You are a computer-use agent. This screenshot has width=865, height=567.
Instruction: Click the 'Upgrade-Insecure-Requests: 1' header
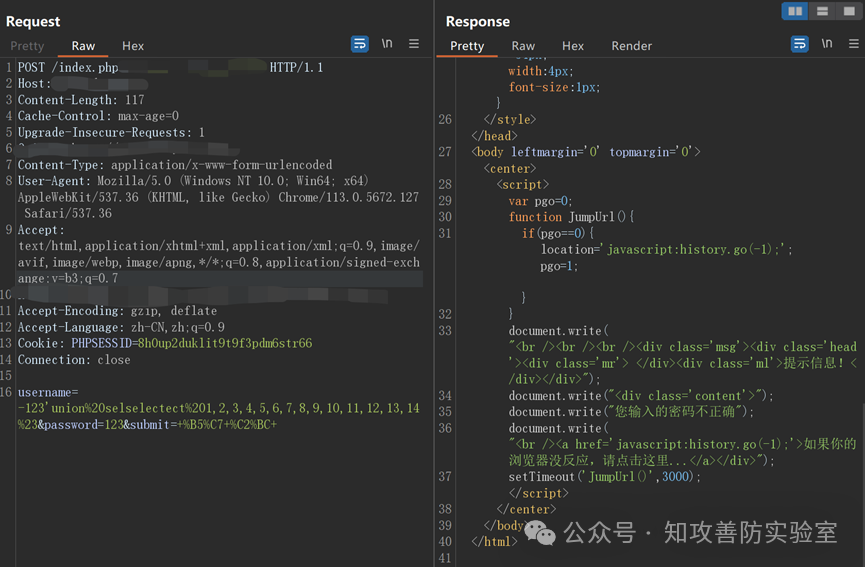pyautogui.click(x=111, y=133)
